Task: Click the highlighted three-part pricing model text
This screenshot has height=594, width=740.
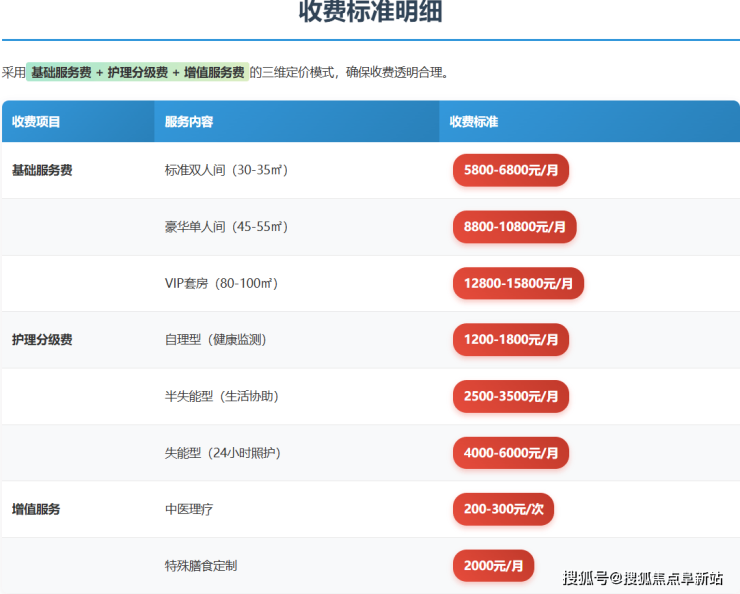Action: [x=137, y=72]
